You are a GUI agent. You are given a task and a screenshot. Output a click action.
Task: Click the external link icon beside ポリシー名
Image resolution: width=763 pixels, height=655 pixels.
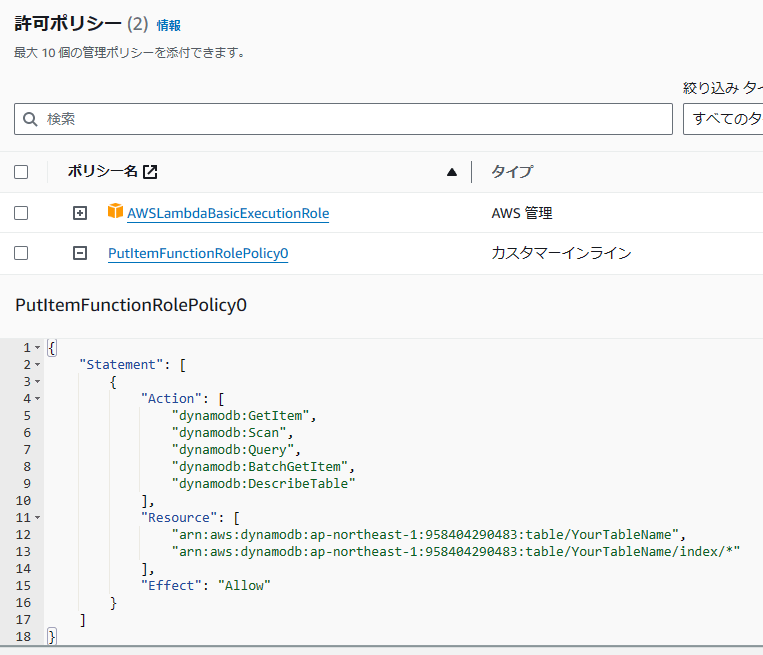pos(150,172)
